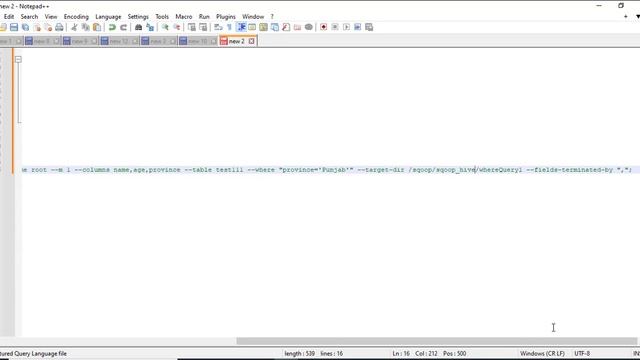
Task: Open the Encoding menu
Action: click(x=76, y=17)
